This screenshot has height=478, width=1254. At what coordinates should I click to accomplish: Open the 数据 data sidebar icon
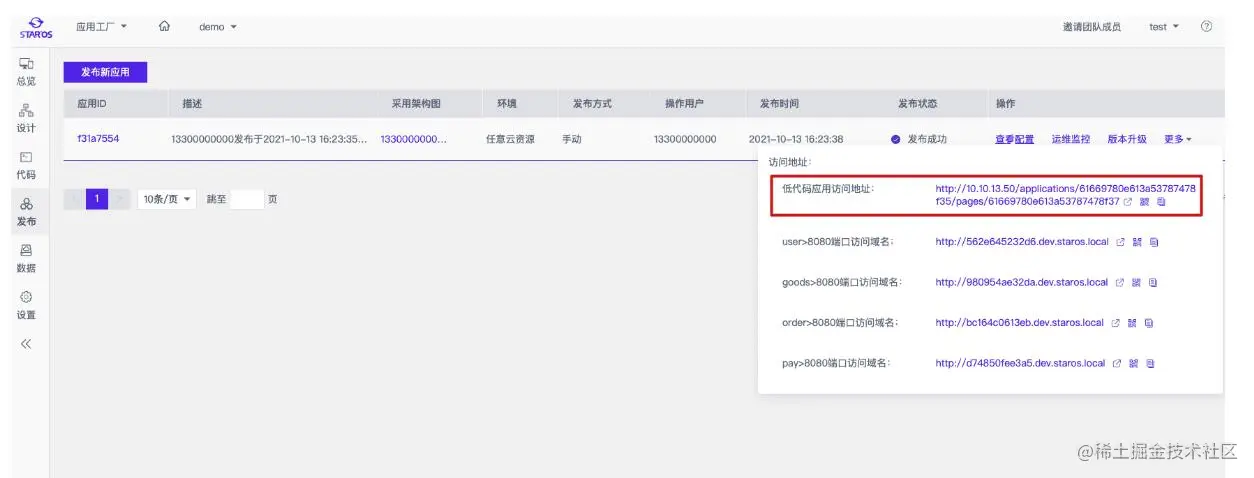[x=26, y=259]
